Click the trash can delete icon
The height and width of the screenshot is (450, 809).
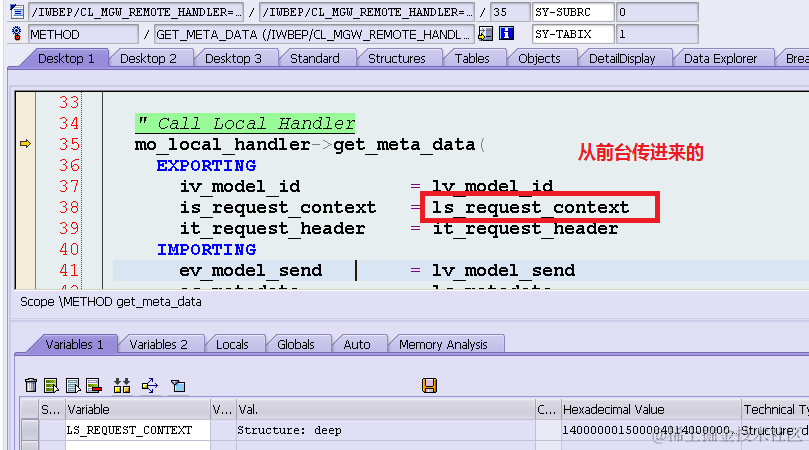pyautogui.click(x=30, y=385)
